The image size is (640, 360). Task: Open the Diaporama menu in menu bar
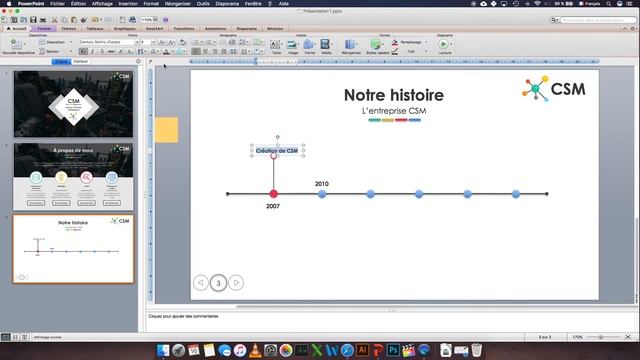227,4
